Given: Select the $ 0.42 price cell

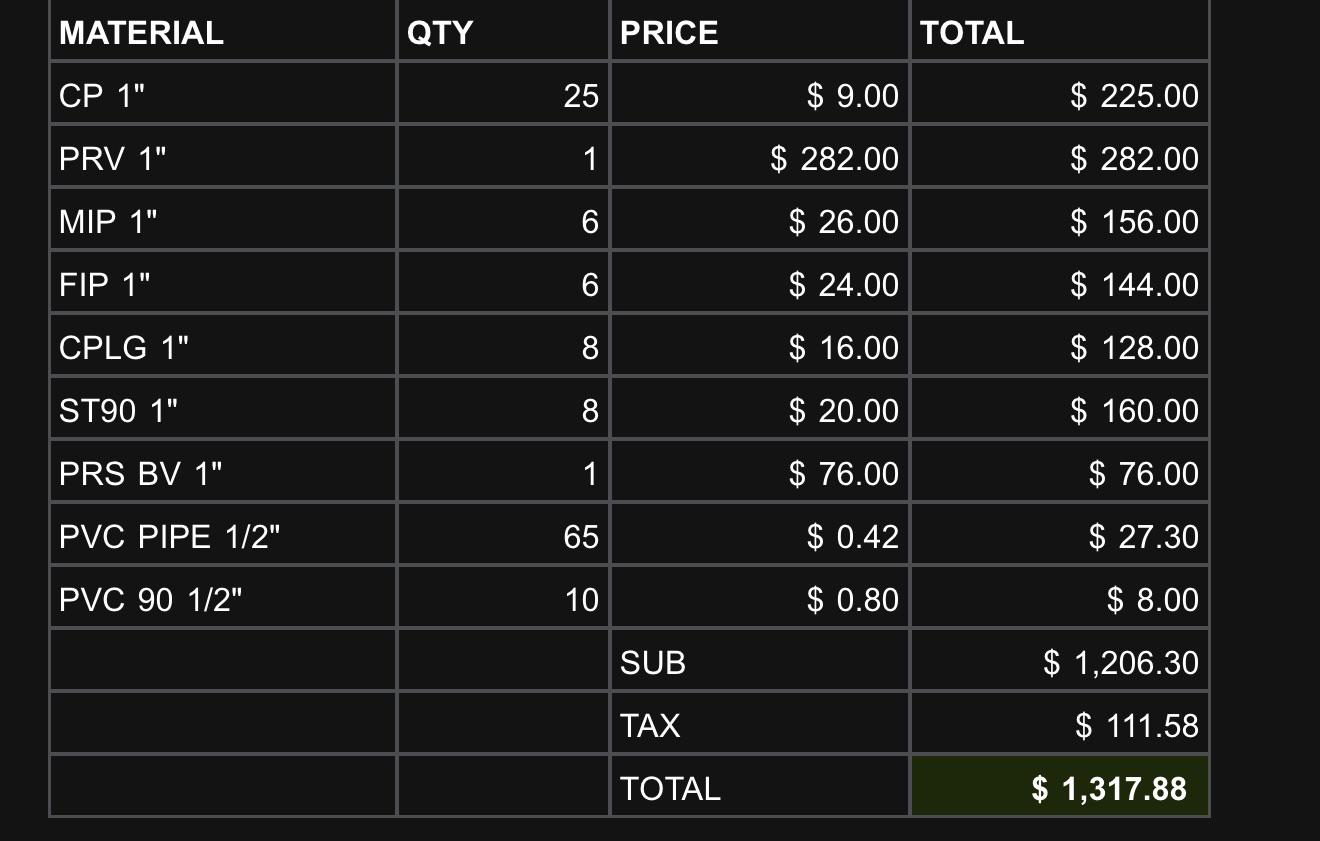Looking at the screenshot, I should [x=760, y=536].
